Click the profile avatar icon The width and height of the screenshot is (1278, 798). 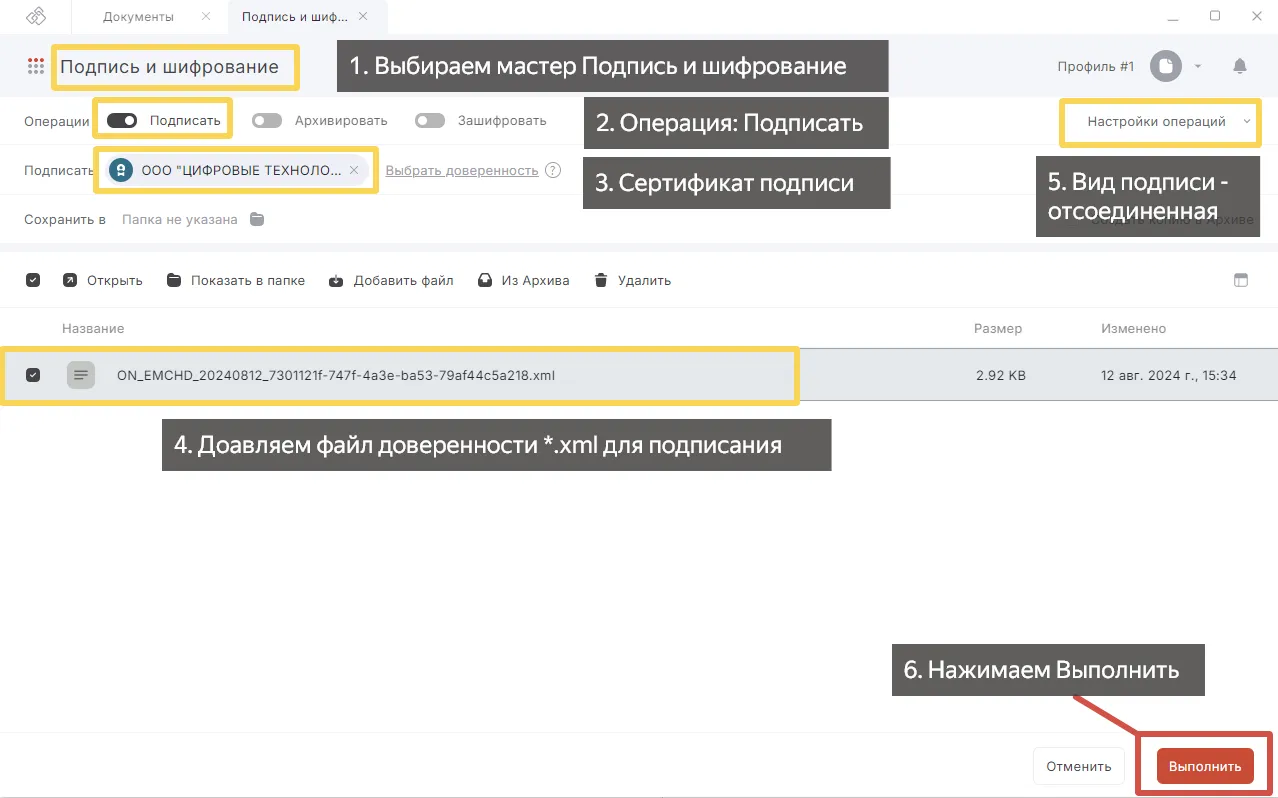point(1165,66)
